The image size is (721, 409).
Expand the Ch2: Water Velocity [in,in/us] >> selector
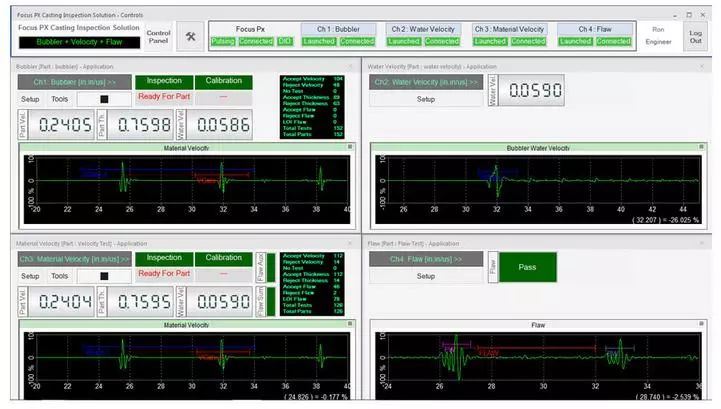click(426, 81)
